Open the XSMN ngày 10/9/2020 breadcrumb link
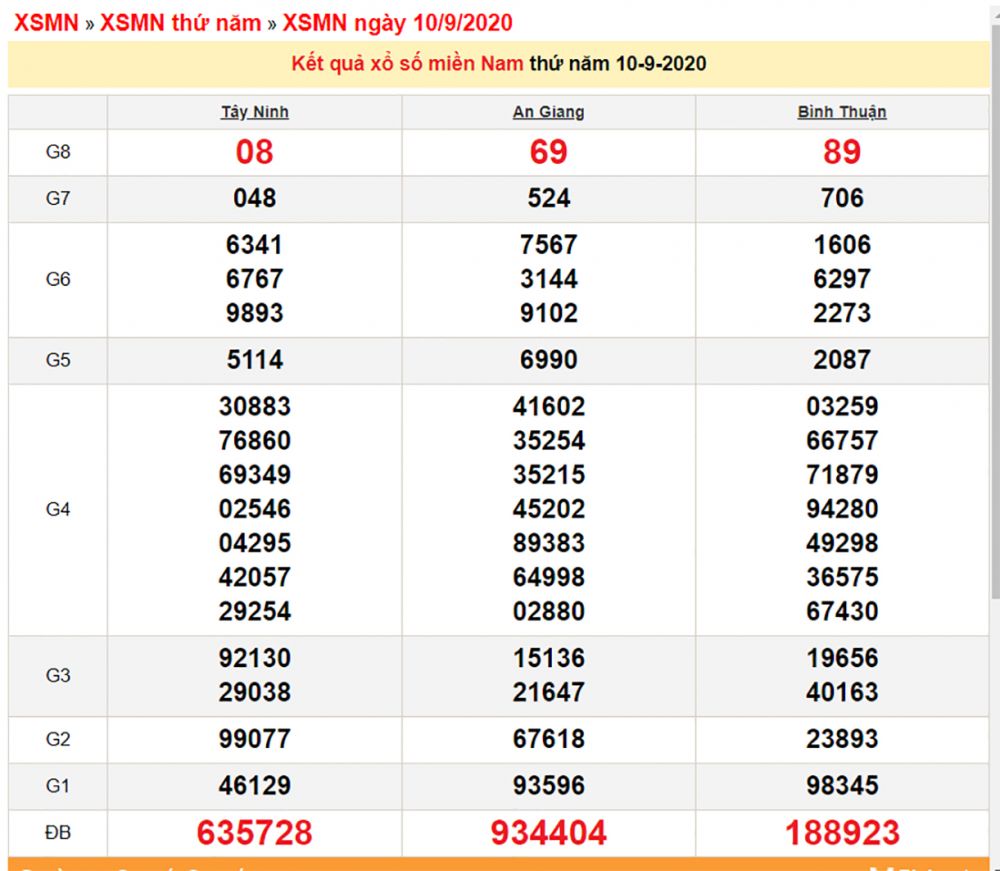 click(x=397, y=23)
